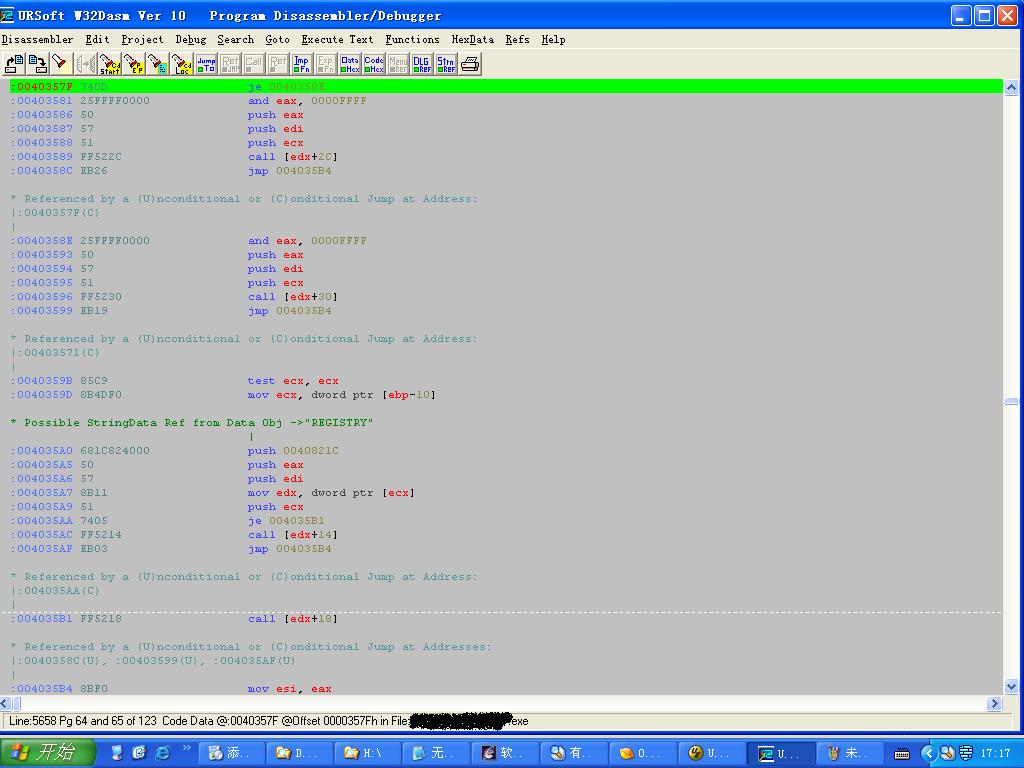Select the call [edx+18] line

(506, 618)
